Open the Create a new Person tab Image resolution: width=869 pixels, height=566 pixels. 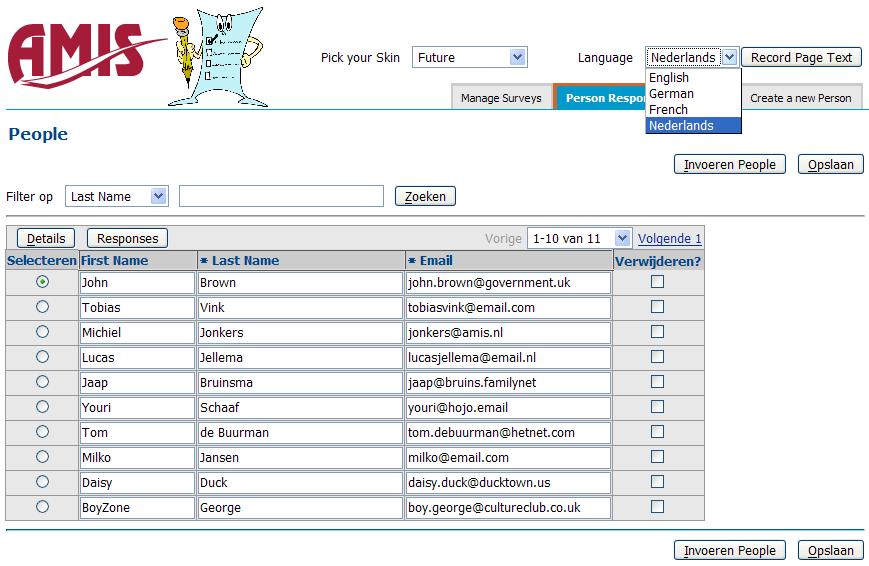(800, 98)
